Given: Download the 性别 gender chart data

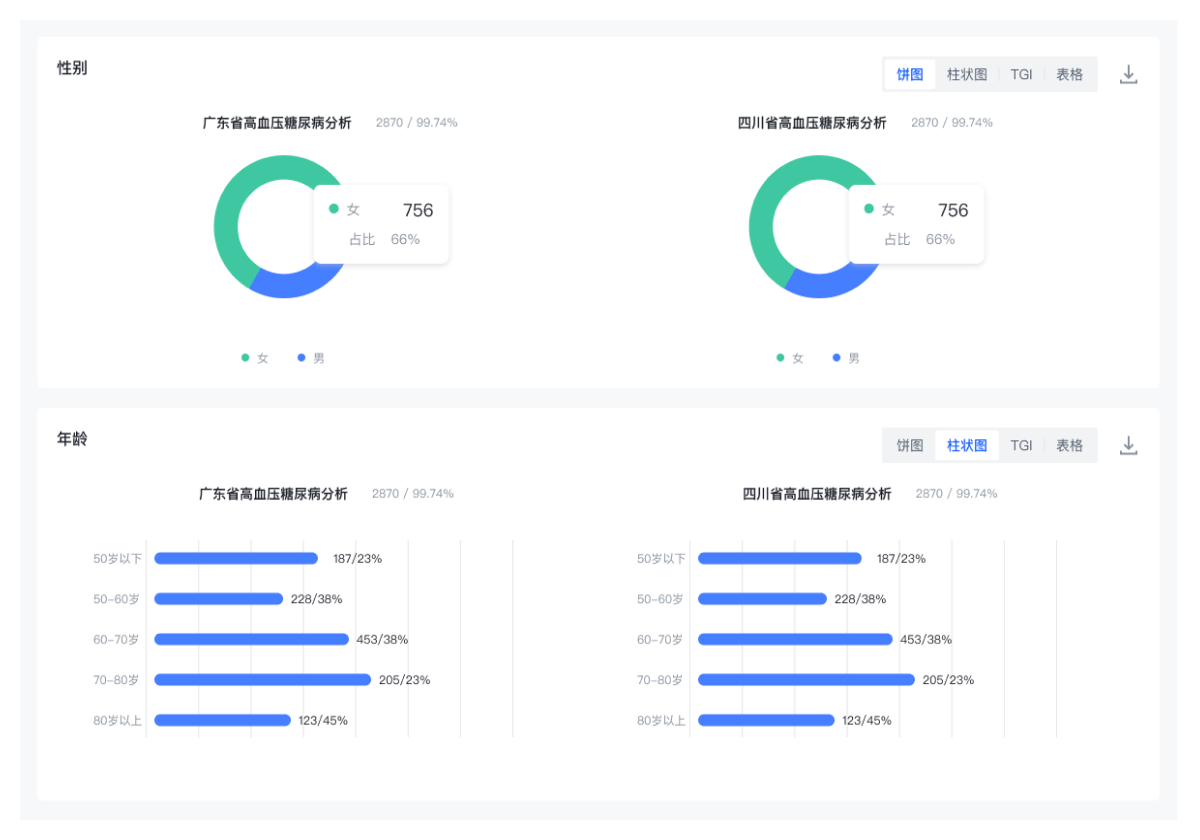Looking at the screenshot, I should pos(1129,74).
